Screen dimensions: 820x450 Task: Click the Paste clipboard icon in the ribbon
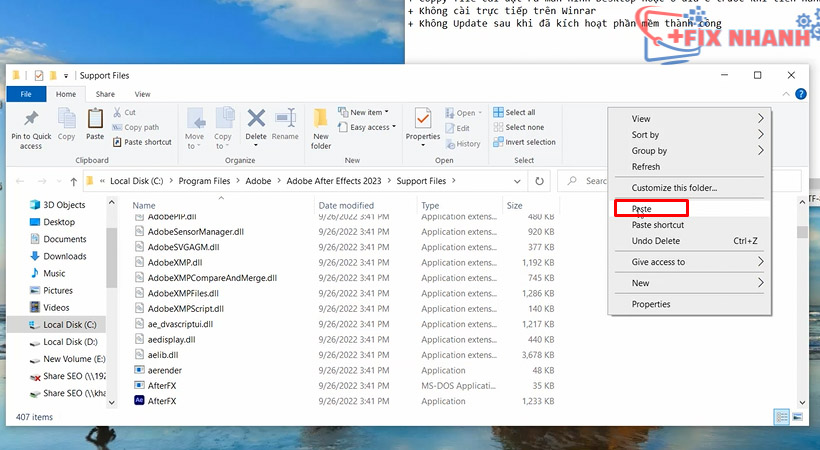[x=95, y=118]
